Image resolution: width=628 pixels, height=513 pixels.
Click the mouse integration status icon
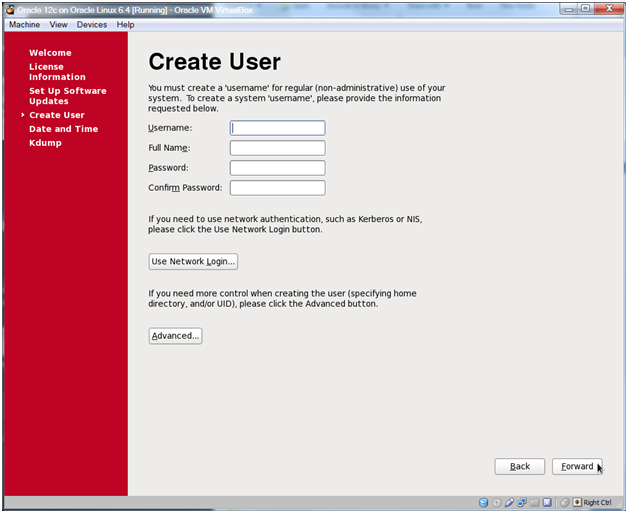point(564,502)
